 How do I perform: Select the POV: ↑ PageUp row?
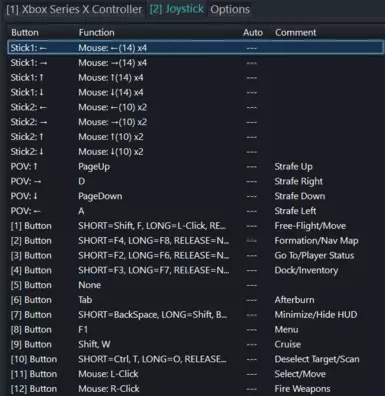tap(195, 166)
